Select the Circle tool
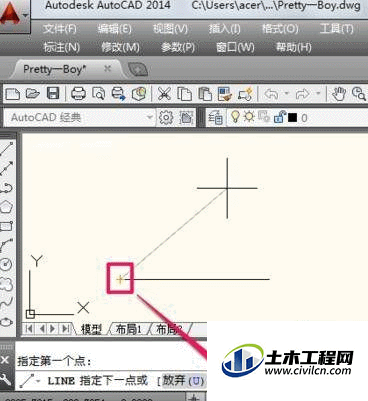Image resolution: width=368 pixels, height=401 pixels. point(7,265)
